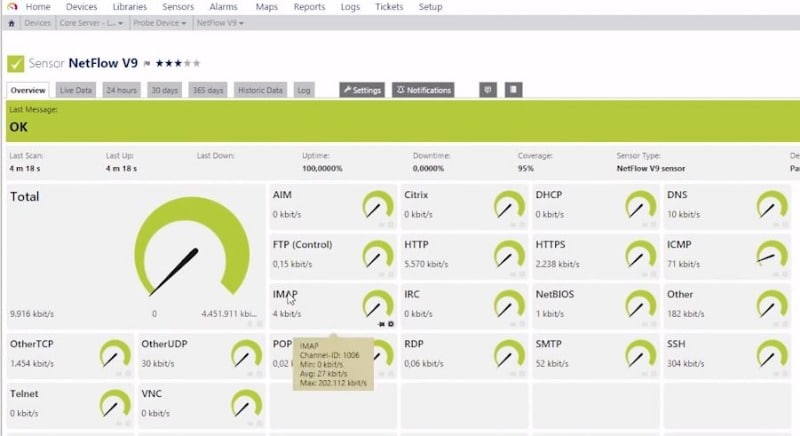The height and width of the screenshot is (436, 800).
Task: Click the Telnet channel gauge
Action: [x=115, y=403]
